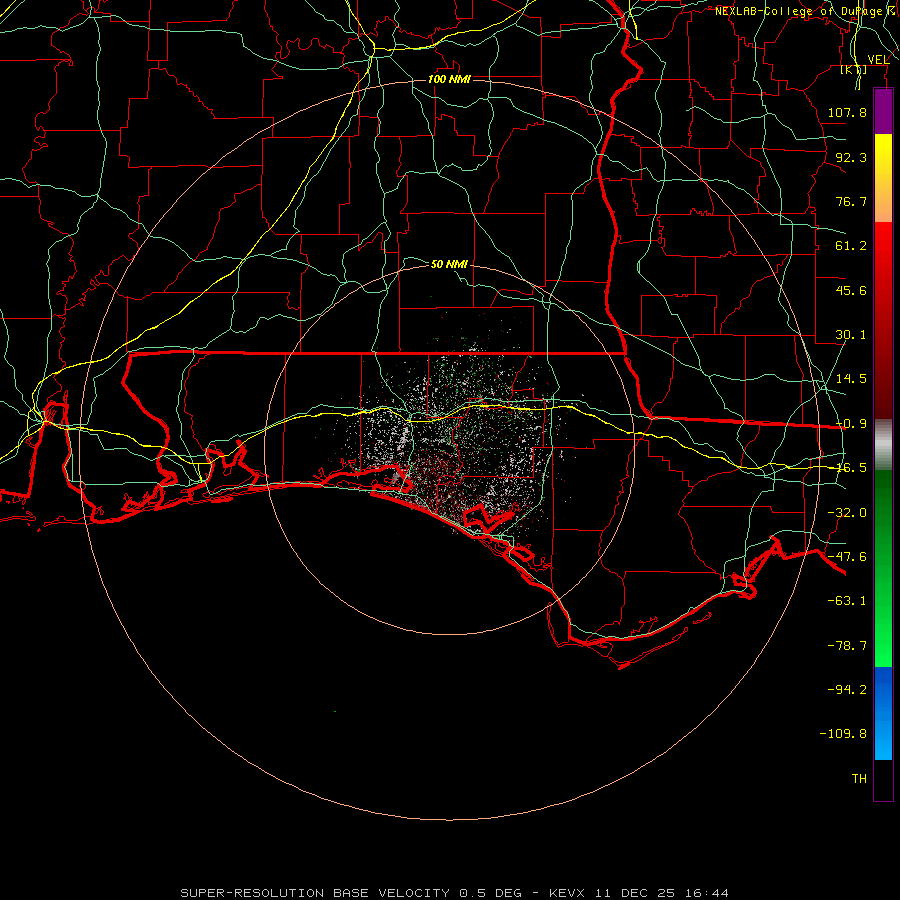The image size is (900, 900).
Task: Click the -0.9 velocity scale value
Action: [x=851, y=424]
